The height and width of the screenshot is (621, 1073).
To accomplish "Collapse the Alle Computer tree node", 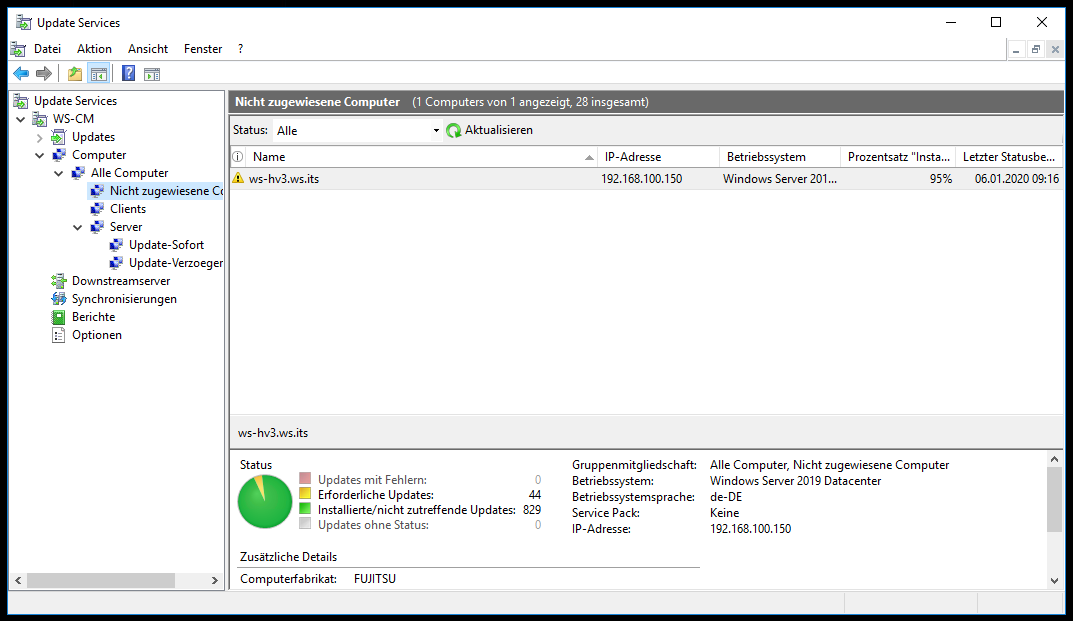I will pyautogui.click(x=59, y=173).
